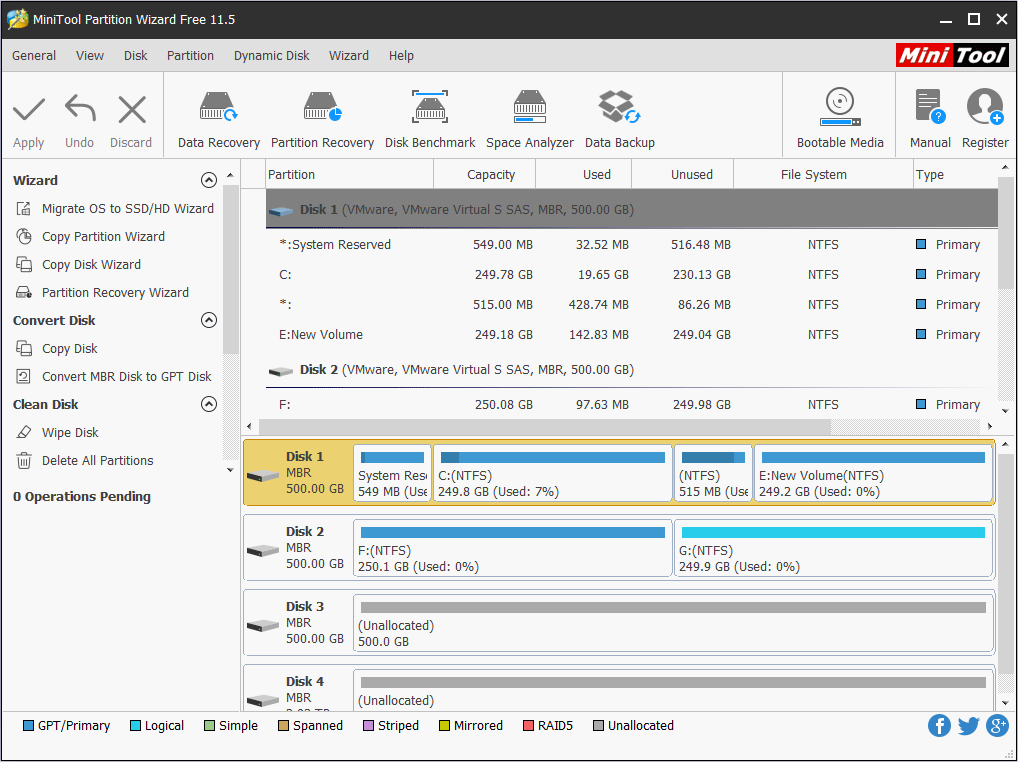The image size is (1018, 762).
Task: Sort by the Type column header
Action: click(955, 175)
